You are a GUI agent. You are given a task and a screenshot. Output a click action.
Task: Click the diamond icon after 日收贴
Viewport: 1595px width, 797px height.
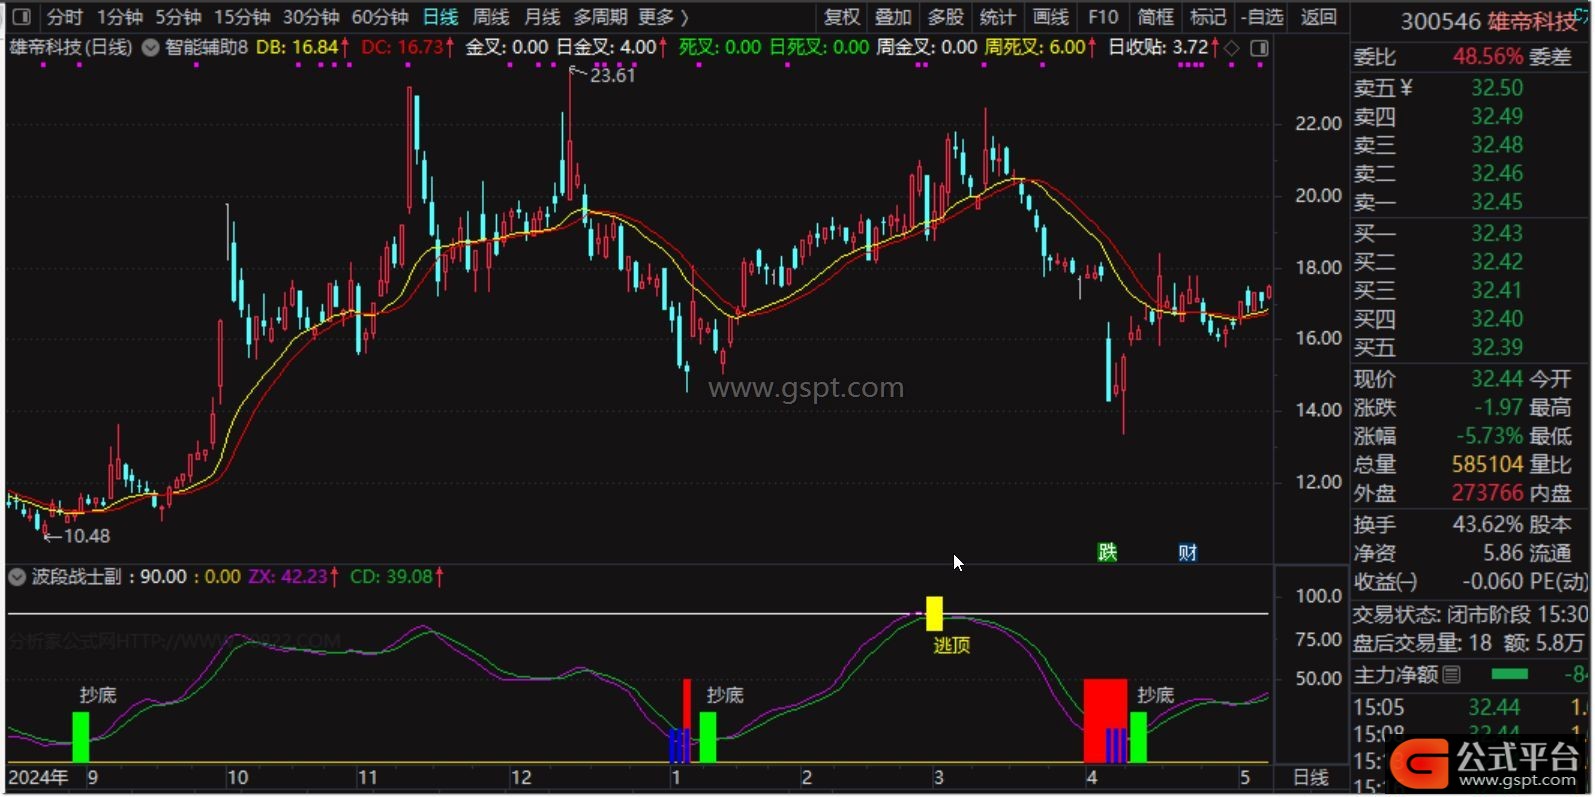pos(1232,48)
